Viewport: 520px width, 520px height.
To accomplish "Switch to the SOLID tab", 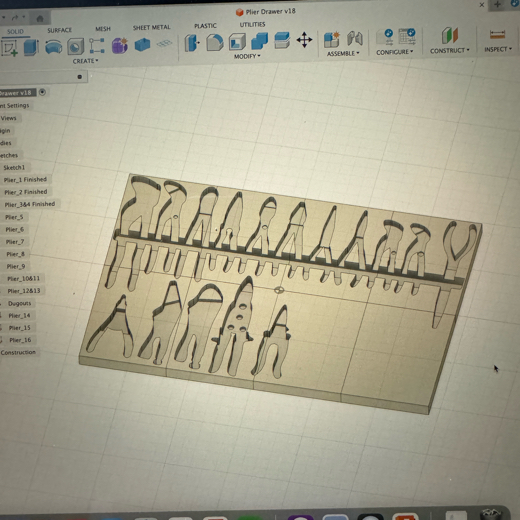I will [x=15, y=31].
